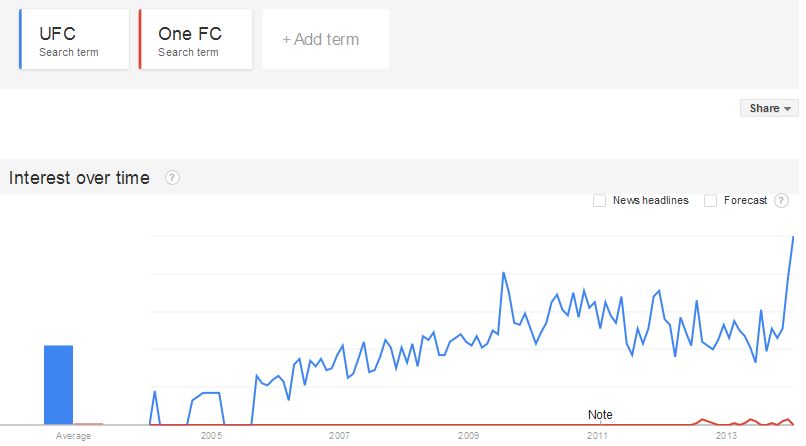This screenshot has width=806, height=446.
Task: Click the small red One FC average bar
Action: coord(90,423)
